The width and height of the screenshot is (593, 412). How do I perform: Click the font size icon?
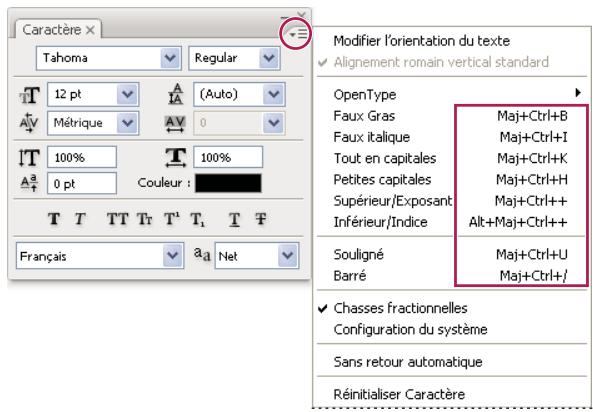point(29,95)
